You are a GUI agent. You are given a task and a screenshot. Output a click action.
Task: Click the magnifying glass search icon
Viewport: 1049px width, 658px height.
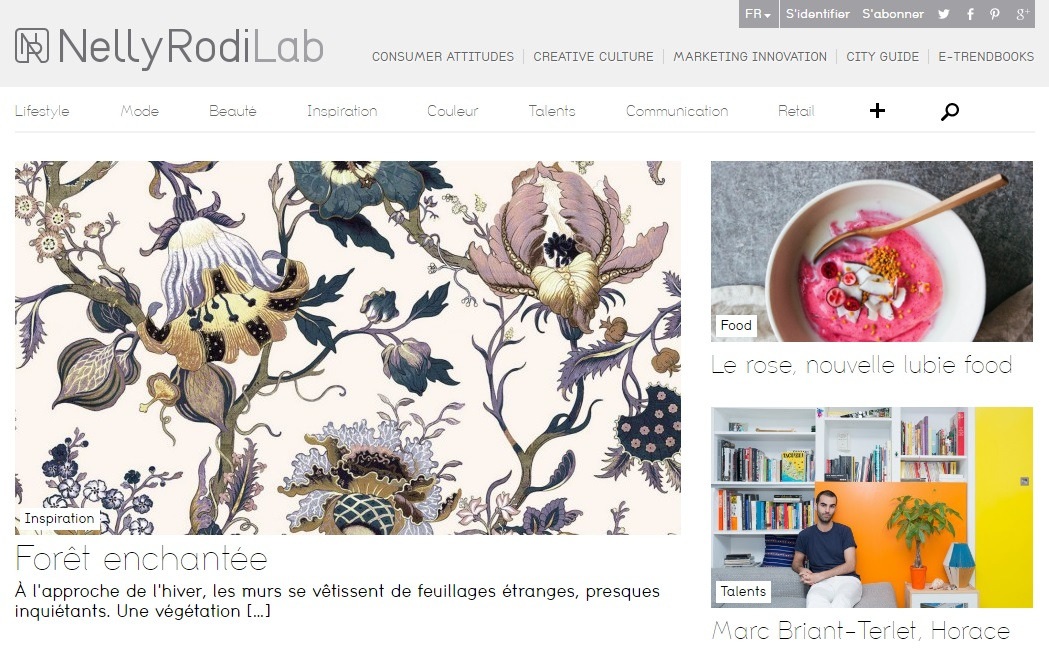point(949,111)
